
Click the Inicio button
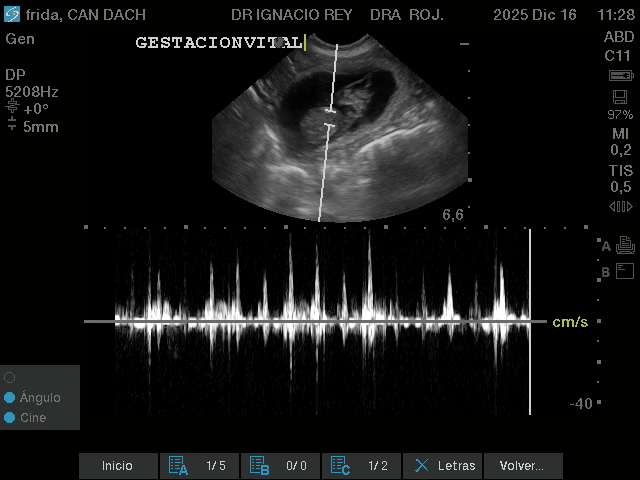118,466
